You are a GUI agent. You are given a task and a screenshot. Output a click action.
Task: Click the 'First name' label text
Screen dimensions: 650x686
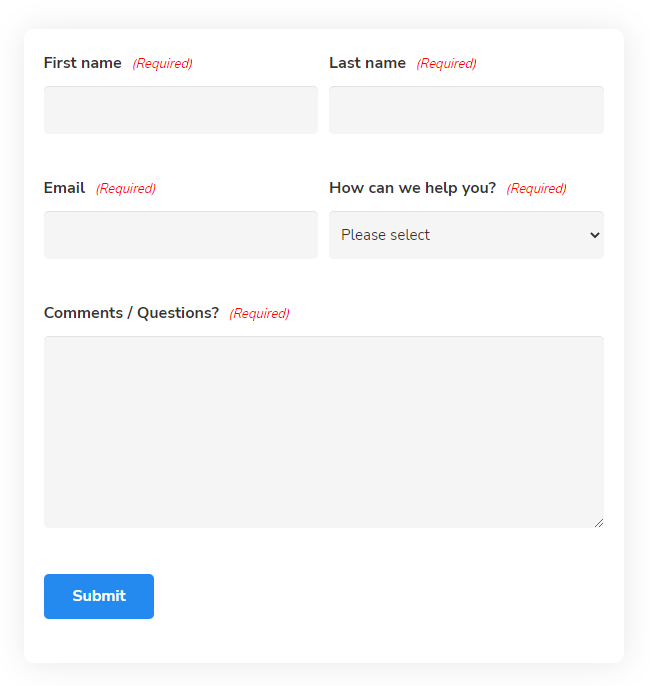click(x=83, y=63)
